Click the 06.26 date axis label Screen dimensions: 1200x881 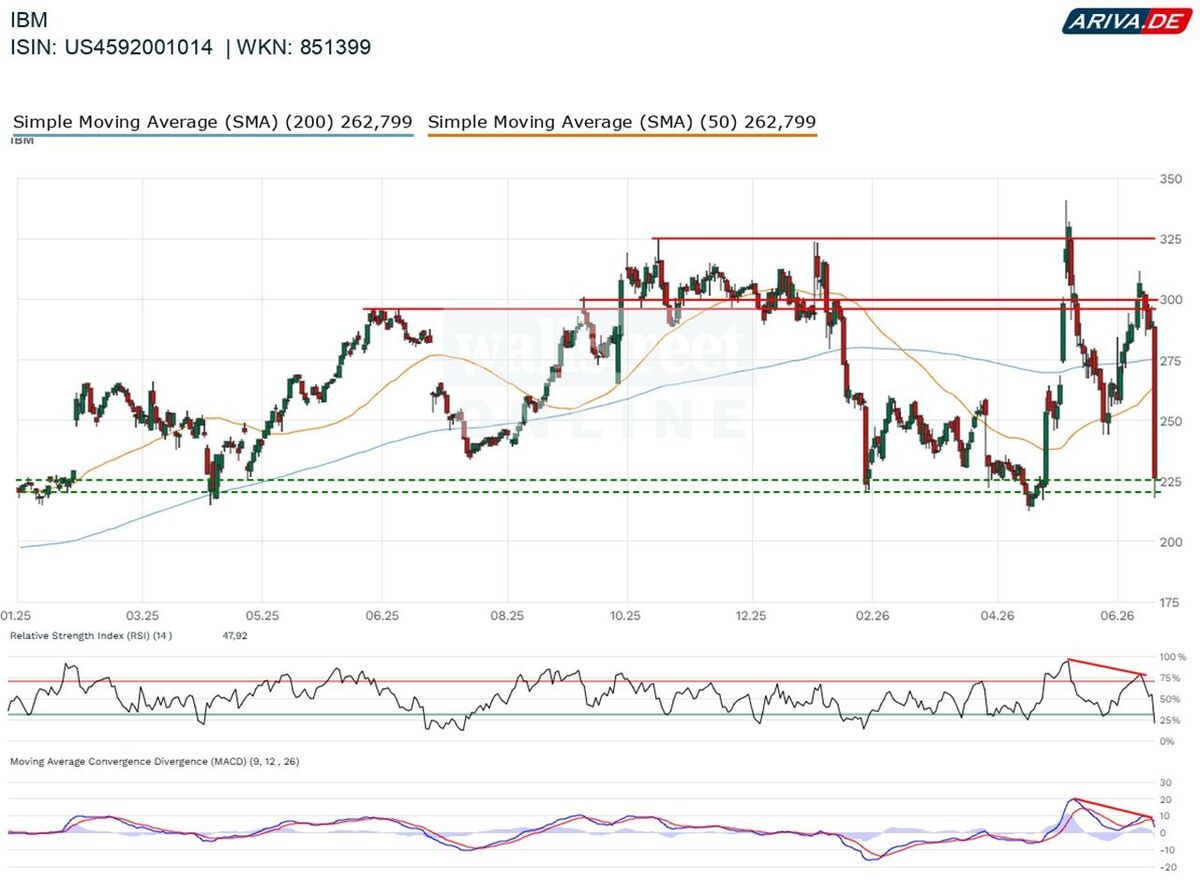pyautogui.click(x=1117, y=618)
